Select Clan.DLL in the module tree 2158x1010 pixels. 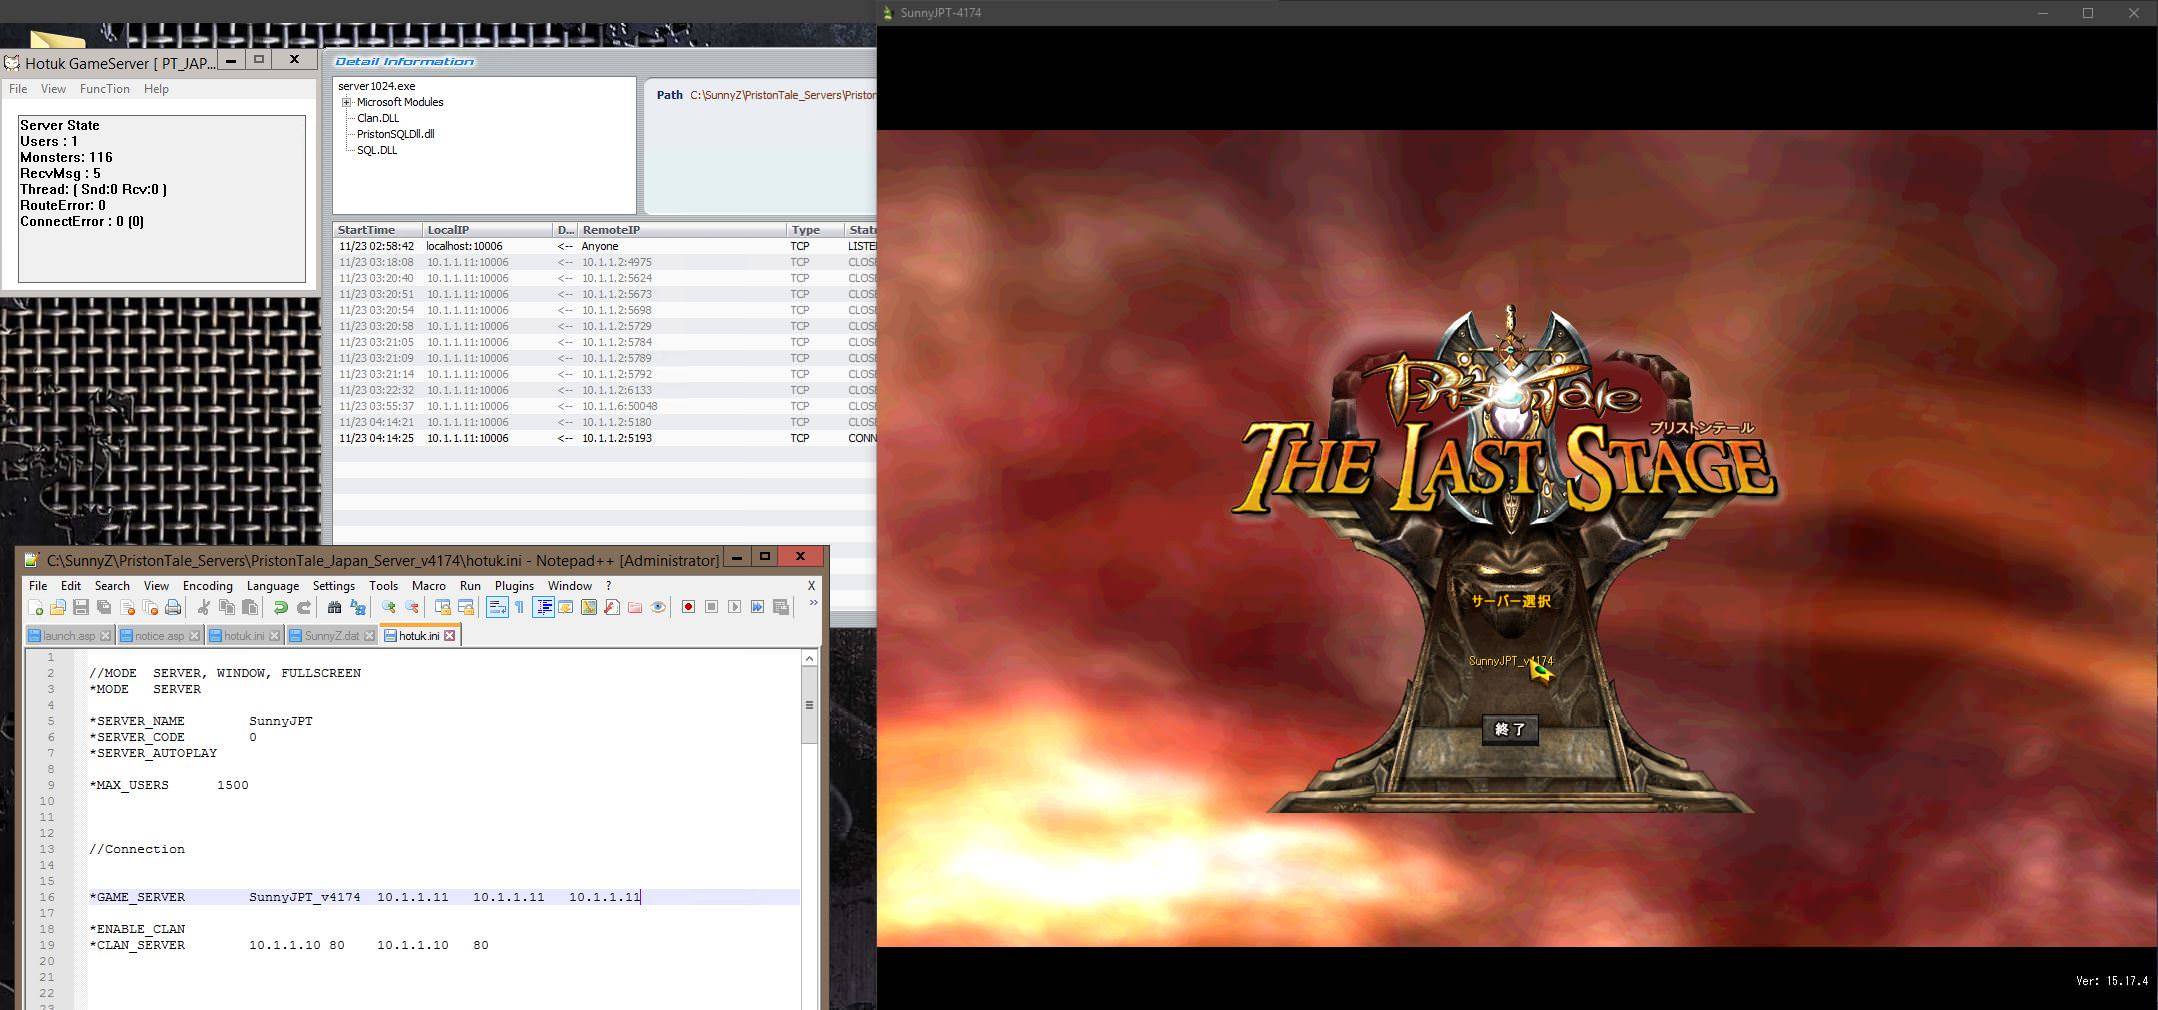pos(378,118)
